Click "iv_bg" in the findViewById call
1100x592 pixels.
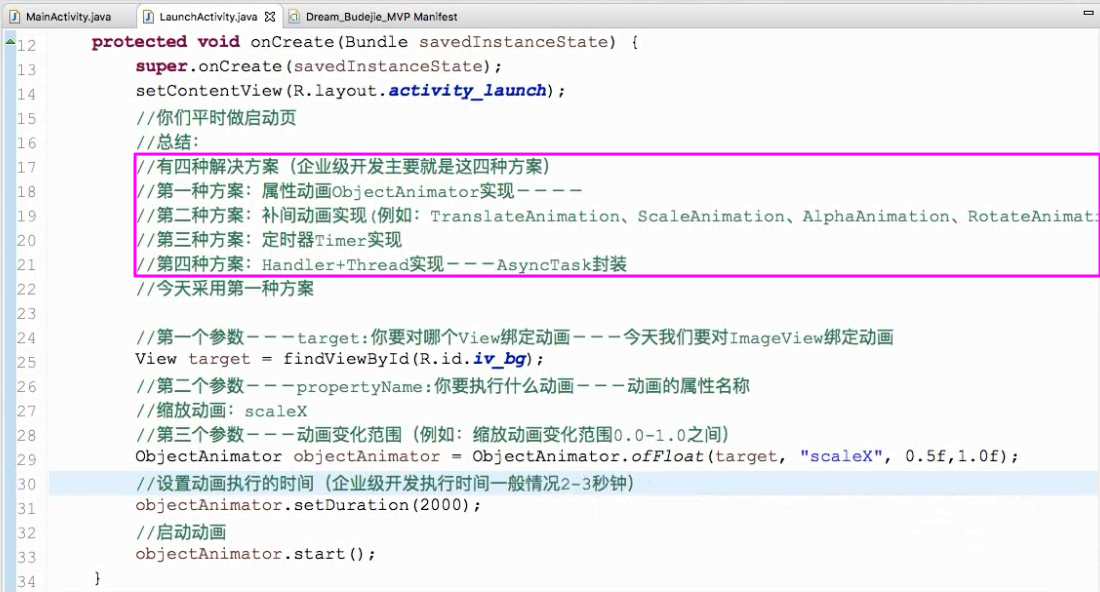pyautogui.click(x=499, y=359)
